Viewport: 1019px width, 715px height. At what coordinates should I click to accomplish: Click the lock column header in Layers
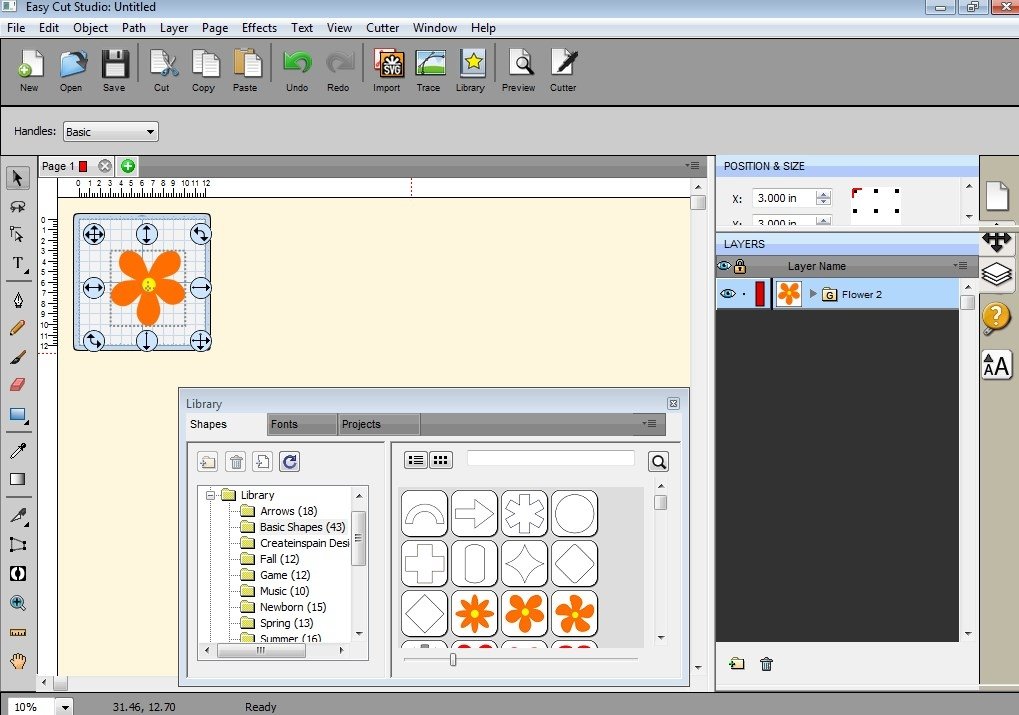pyautogui.click(x=740, y=266)
